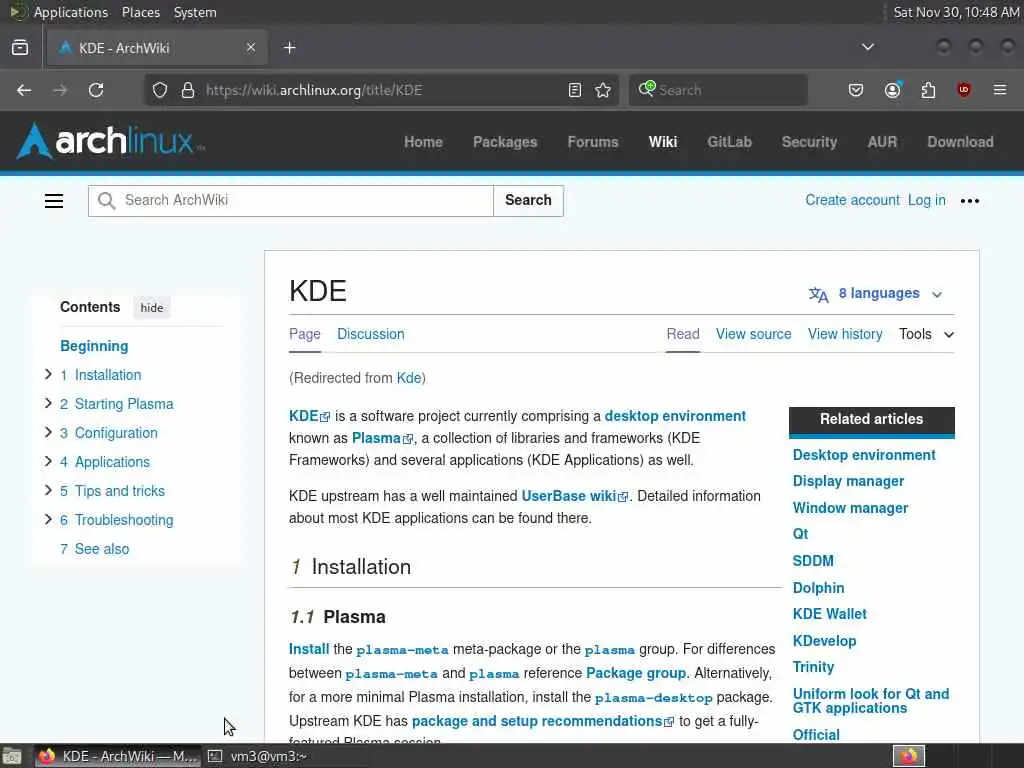
Task: Open the Places menu in top panel
Action: 140,12
